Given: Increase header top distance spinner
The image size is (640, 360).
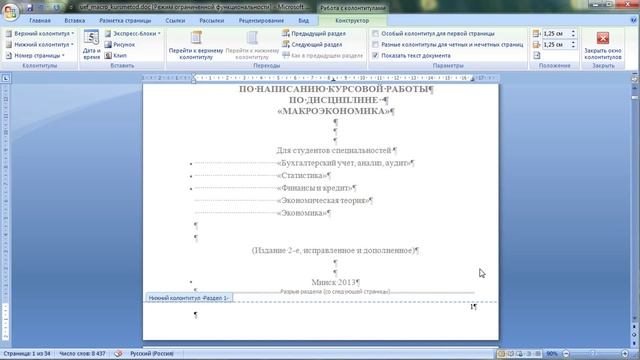Looking at the screenshot, I should click(573, 31).
